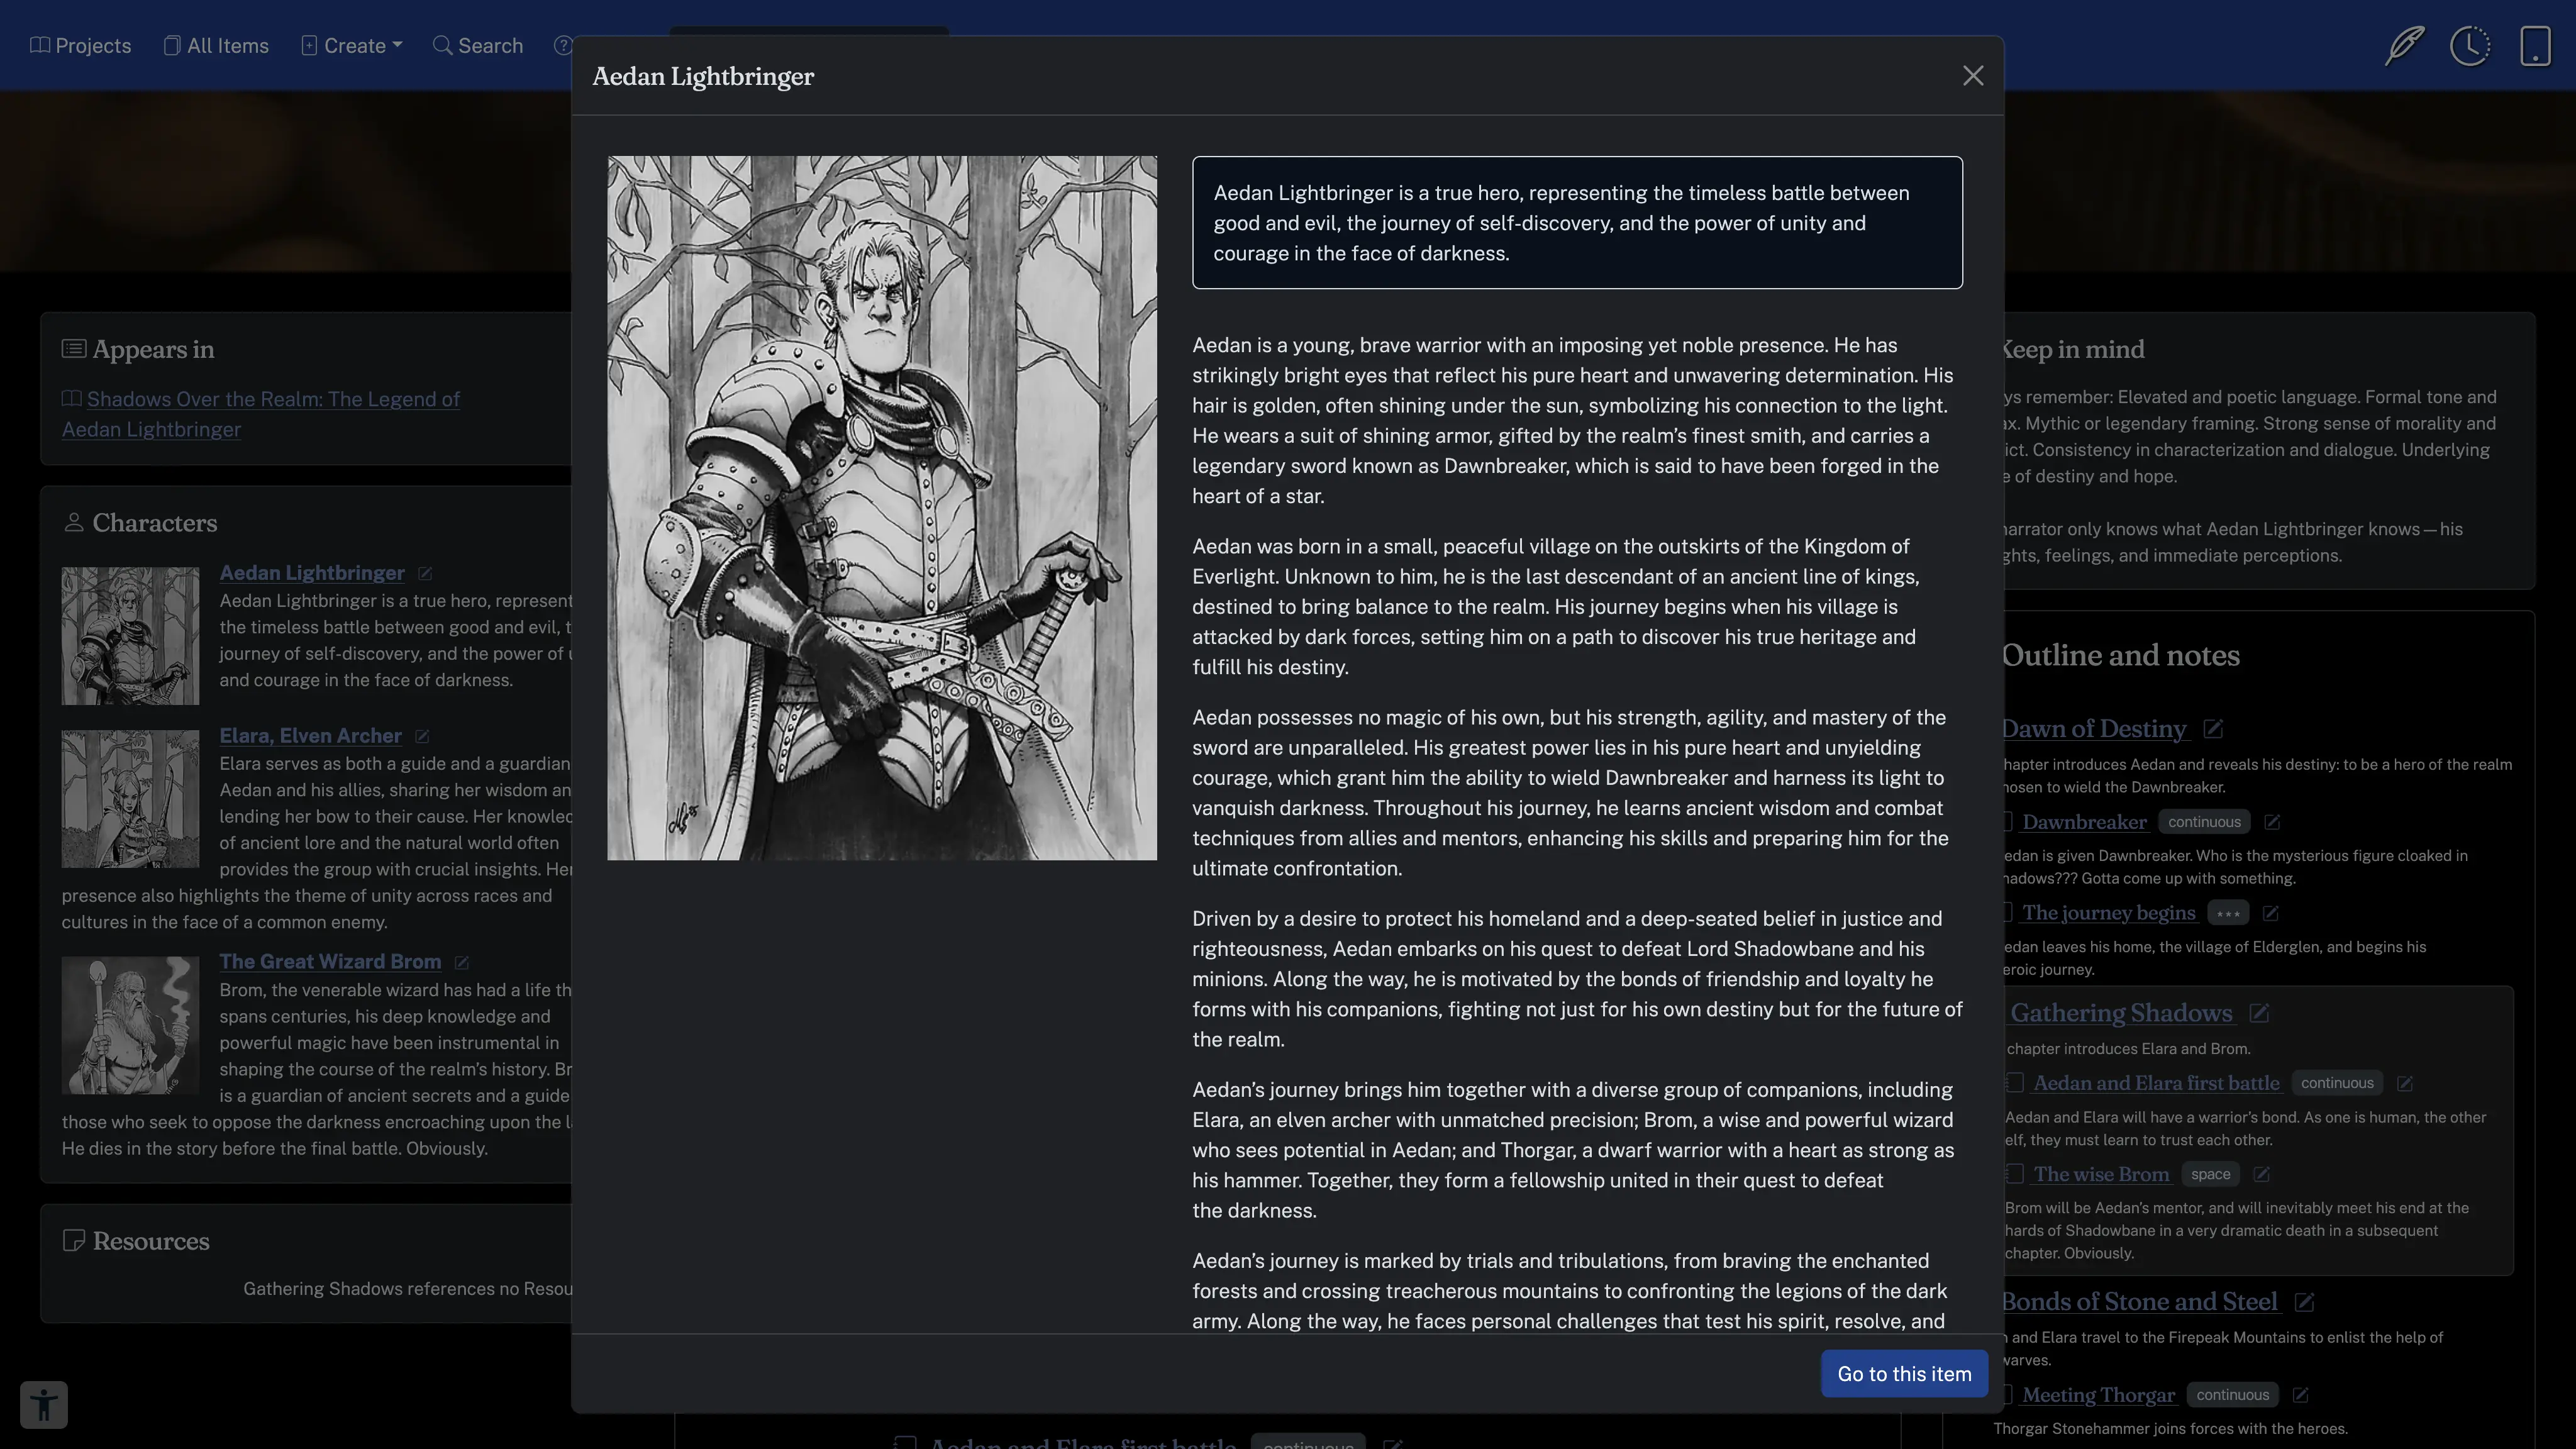
Task: Click the clock history icon
Action: click(2469, 46)
